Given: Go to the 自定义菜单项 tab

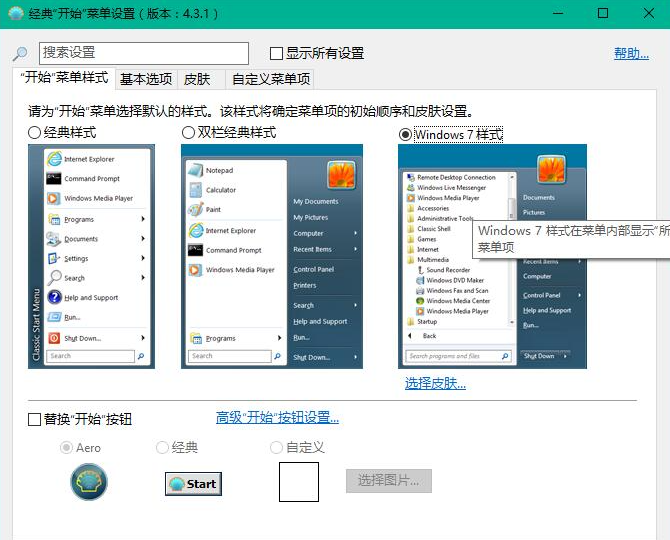Looking at the screenshot, I should 271,79.
